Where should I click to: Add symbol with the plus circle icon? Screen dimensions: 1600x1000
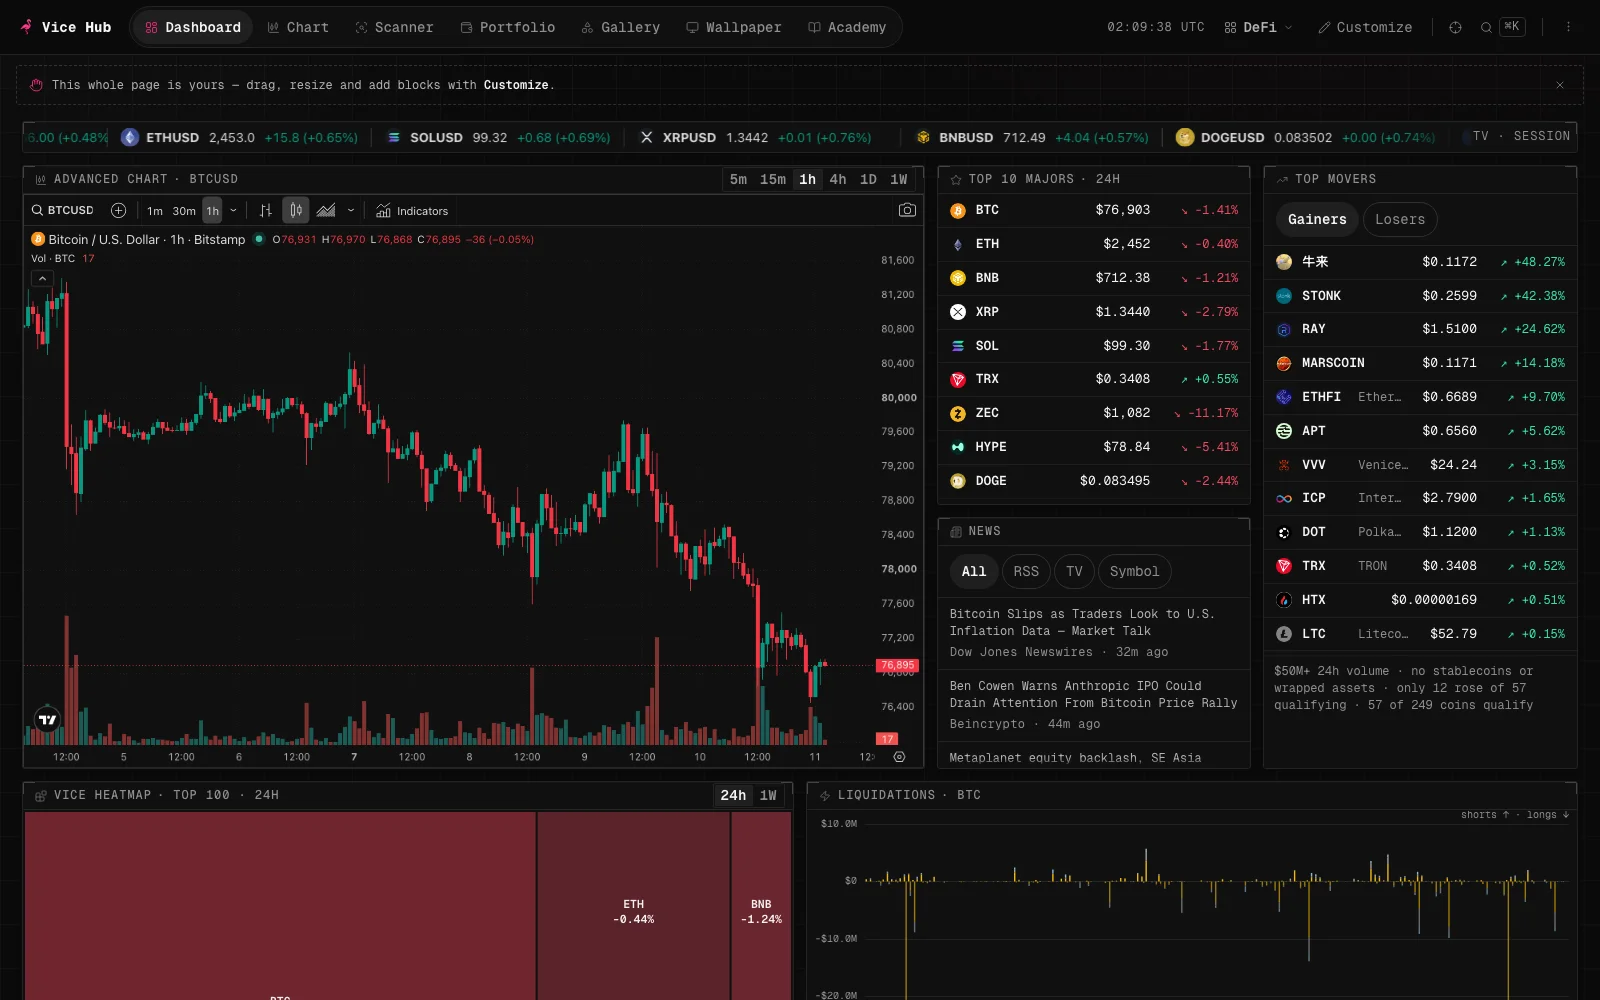pyautogui.click(x=118, y=210)
